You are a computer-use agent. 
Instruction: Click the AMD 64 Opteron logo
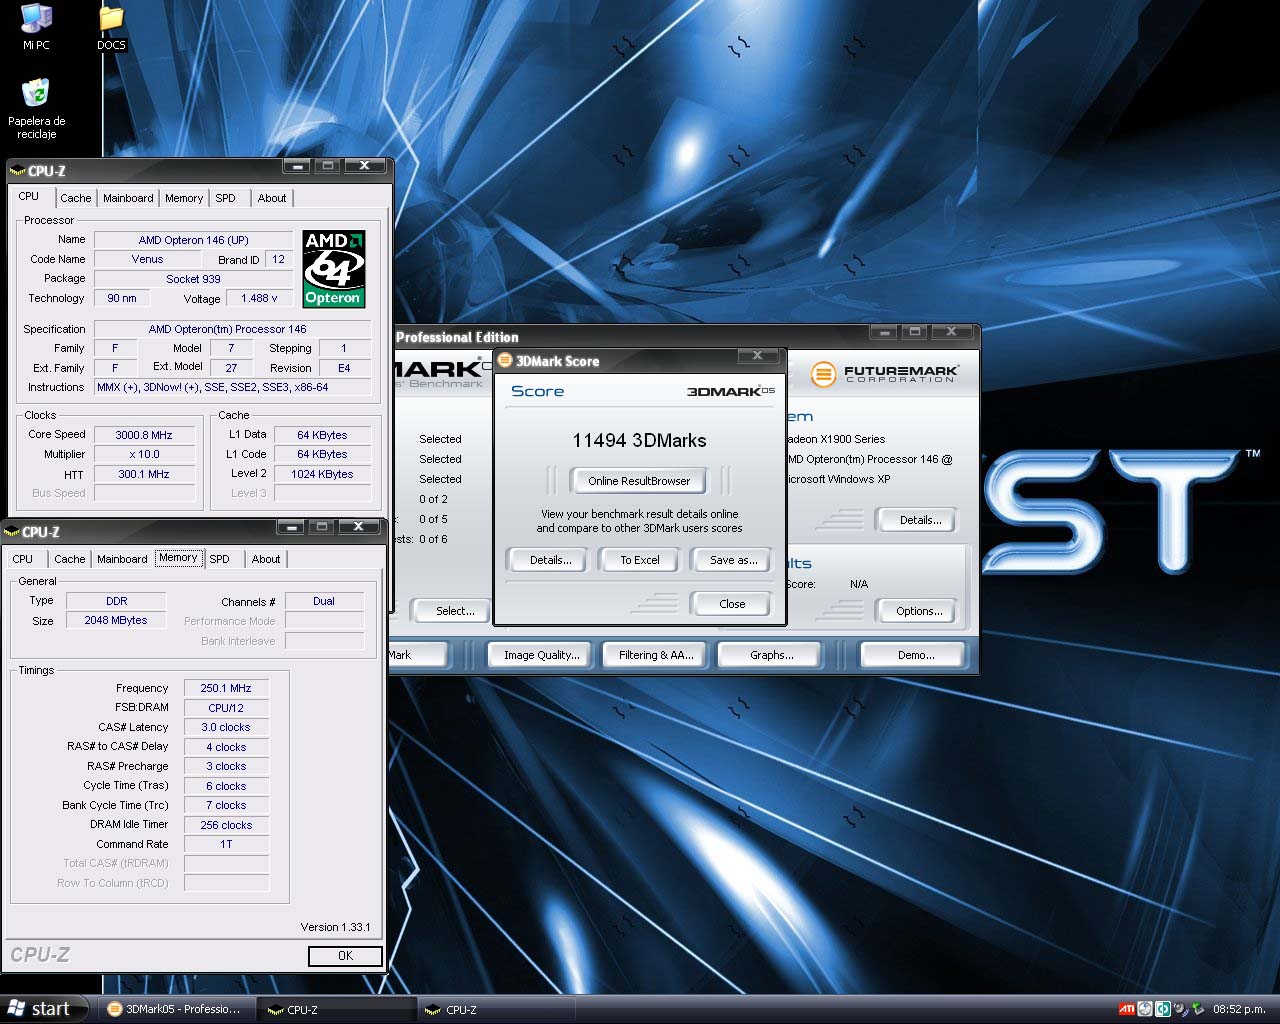[333, 269]
